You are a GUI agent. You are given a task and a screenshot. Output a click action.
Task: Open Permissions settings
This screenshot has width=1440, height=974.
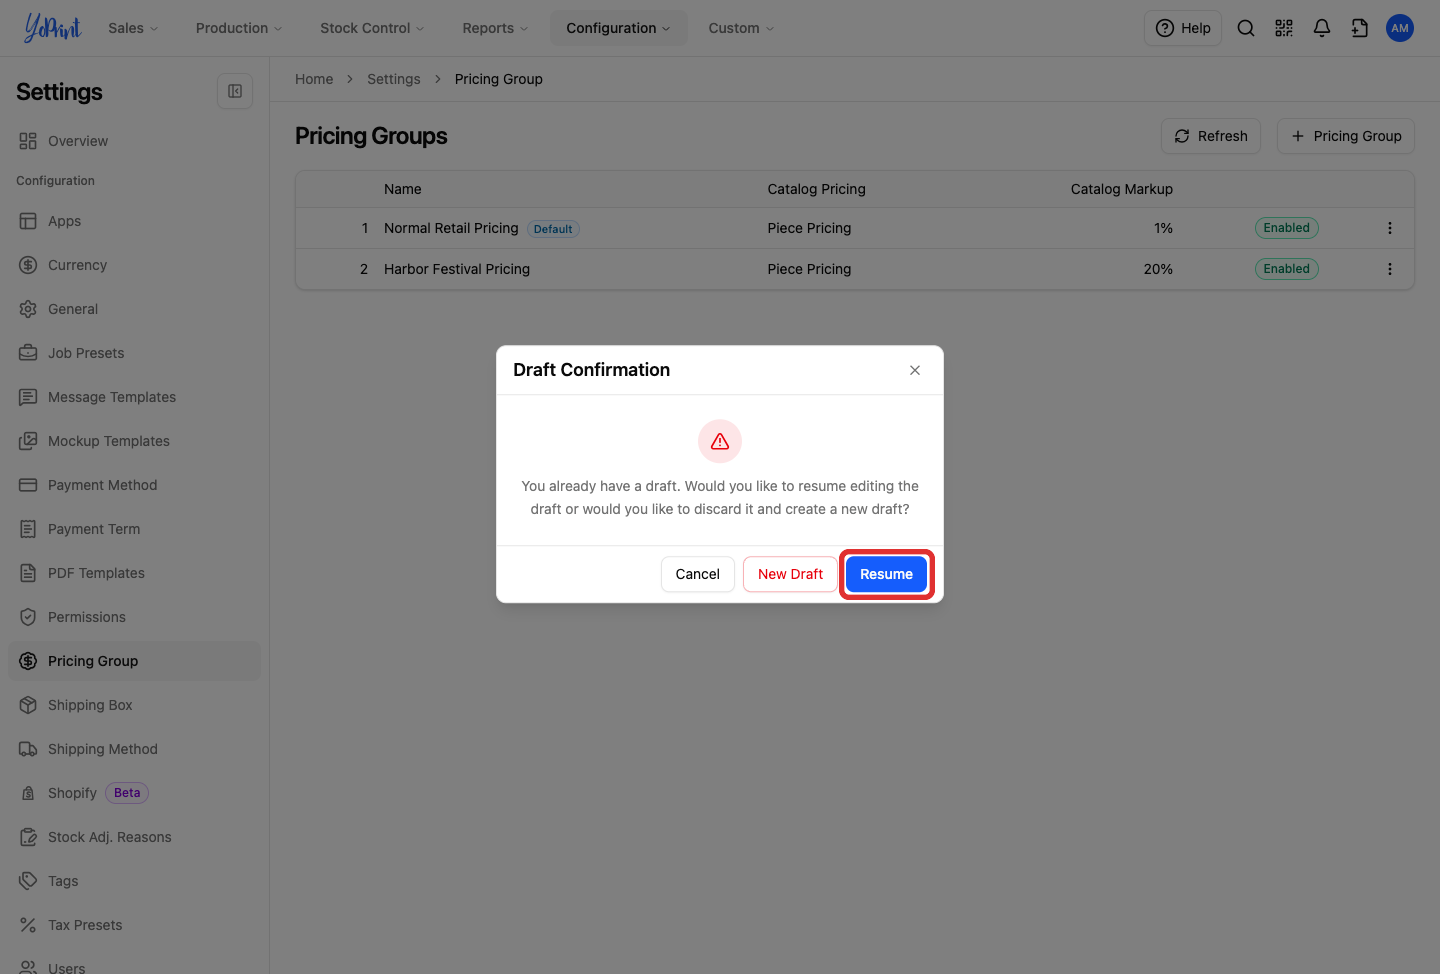(x=134, y=617)
